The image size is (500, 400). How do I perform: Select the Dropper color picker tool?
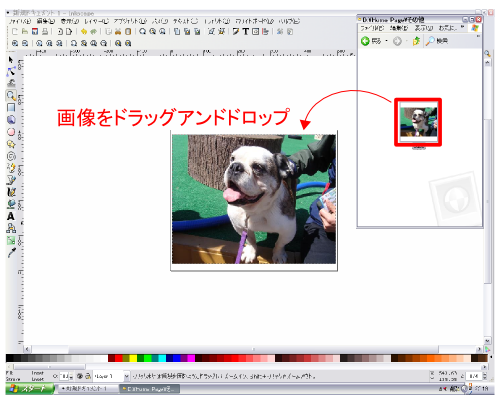tap(11, 253)
